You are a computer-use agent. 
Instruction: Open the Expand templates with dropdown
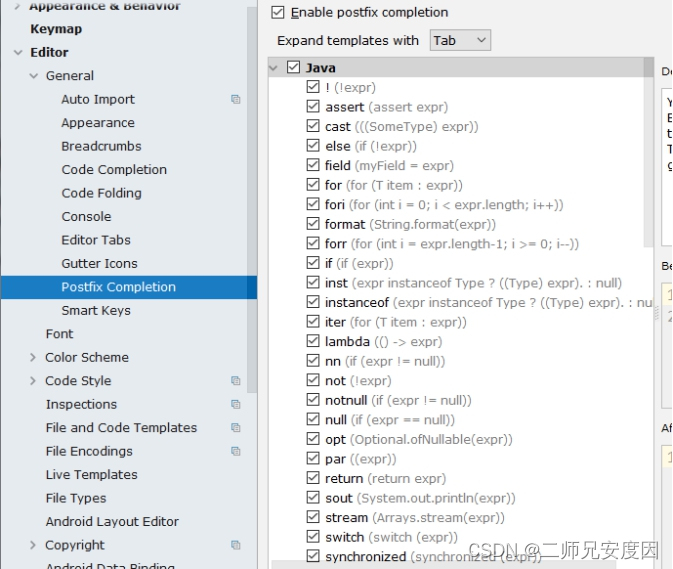[x=460, y=40]
